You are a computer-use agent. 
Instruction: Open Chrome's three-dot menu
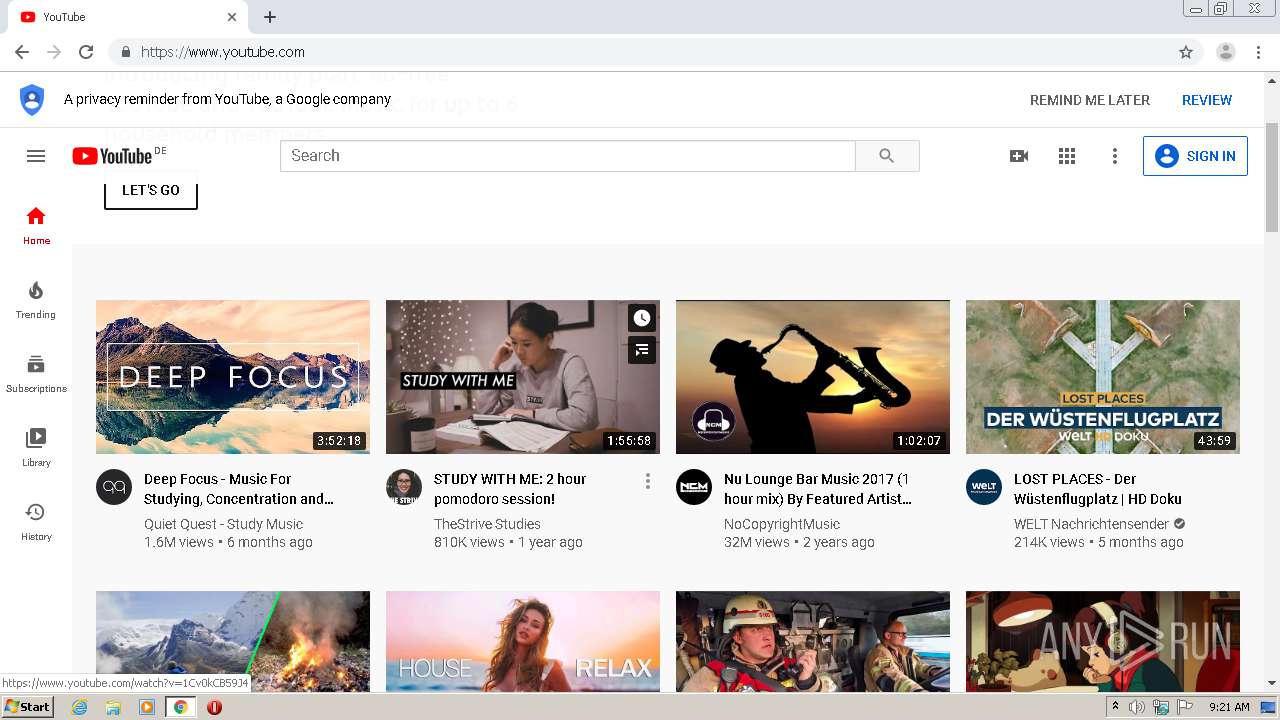pos(1258,52)
